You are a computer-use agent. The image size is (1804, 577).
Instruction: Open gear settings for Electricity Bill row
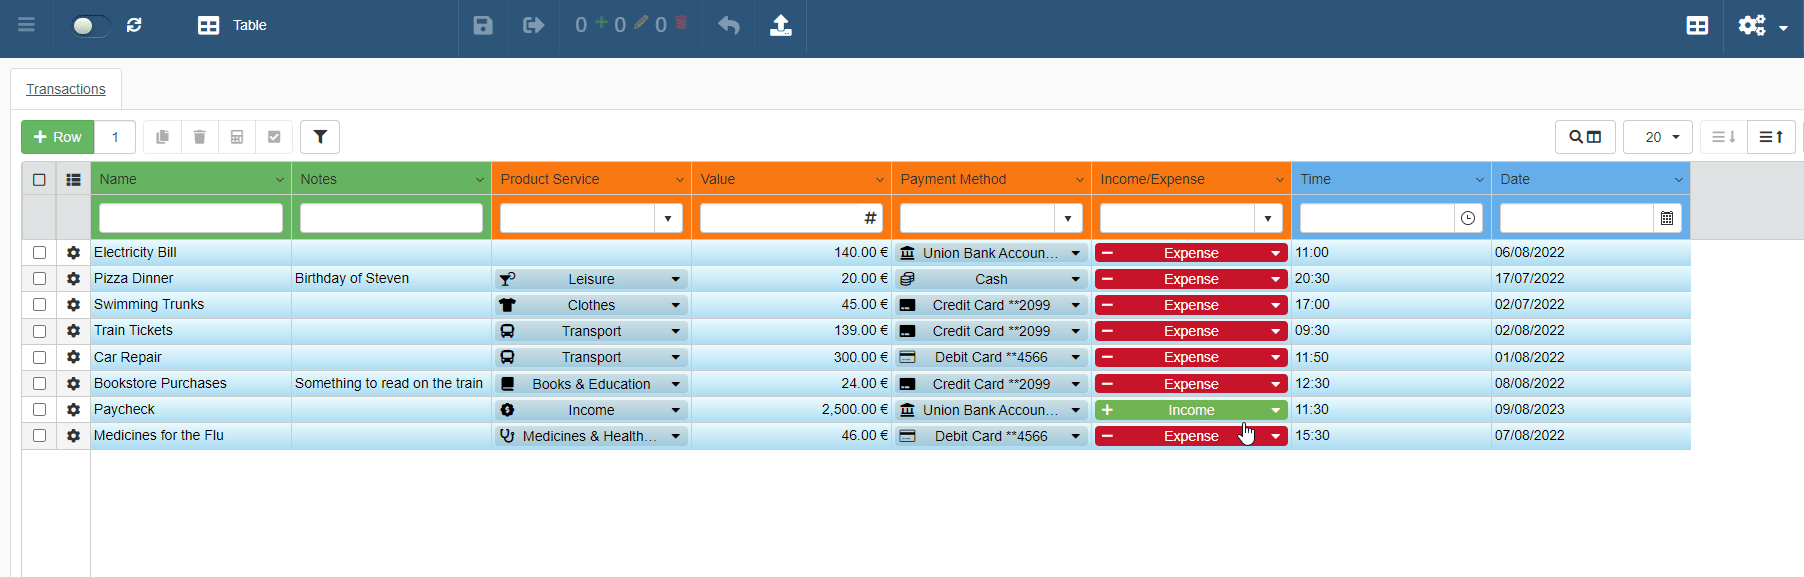coord(73,253)
